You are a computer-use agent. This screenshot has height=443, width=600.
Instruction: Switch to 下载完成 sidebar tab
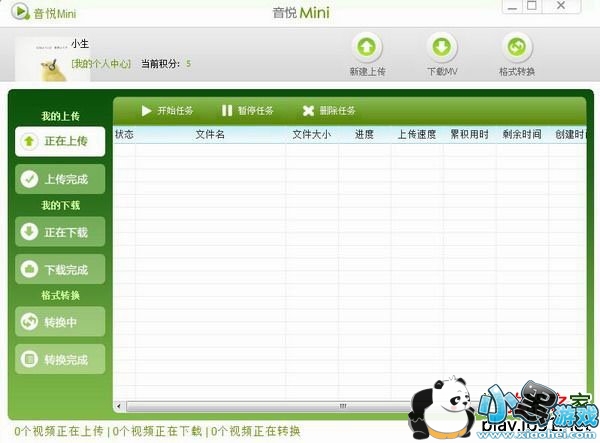click(60, 269)
